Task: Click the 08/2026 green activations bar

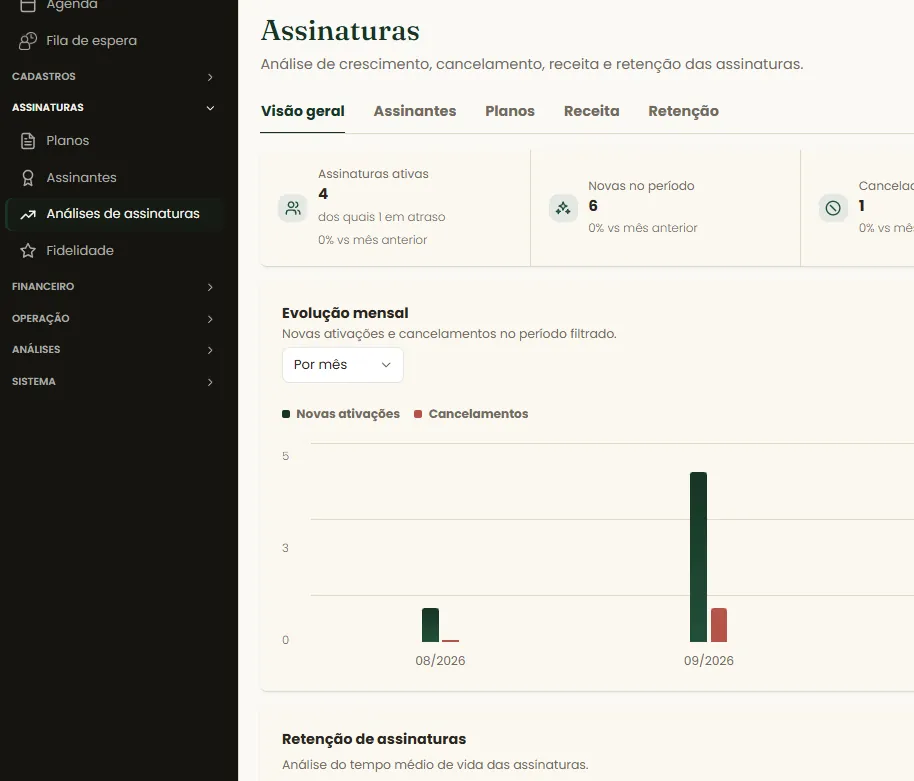Action: (430, 625)
